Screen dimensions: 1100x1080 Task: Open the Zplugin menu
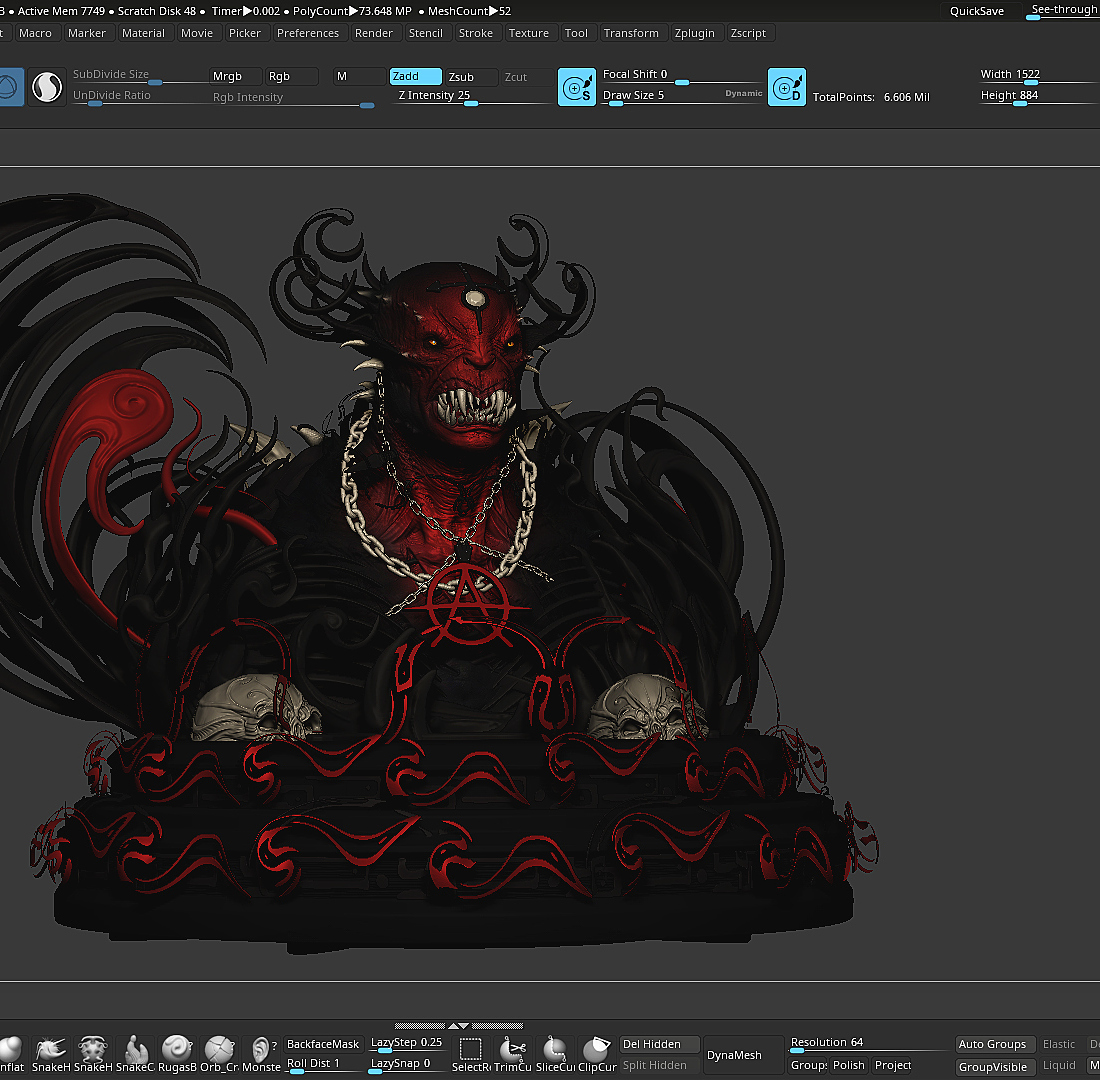point(695,33)
